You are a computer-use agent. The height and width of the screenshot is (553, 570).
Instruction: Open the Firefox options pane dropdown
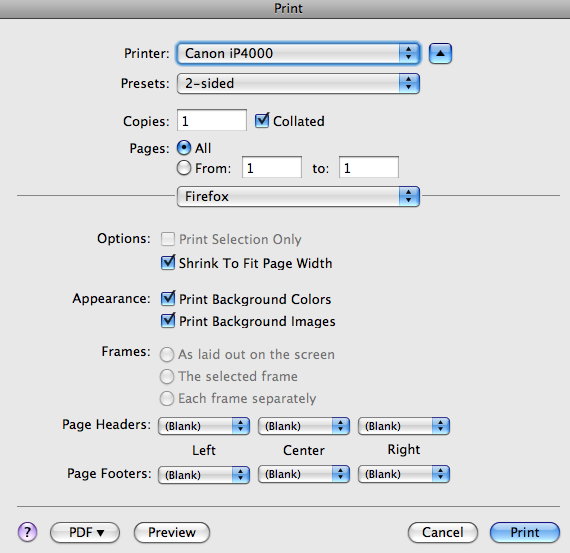click(x=298, y=196)
